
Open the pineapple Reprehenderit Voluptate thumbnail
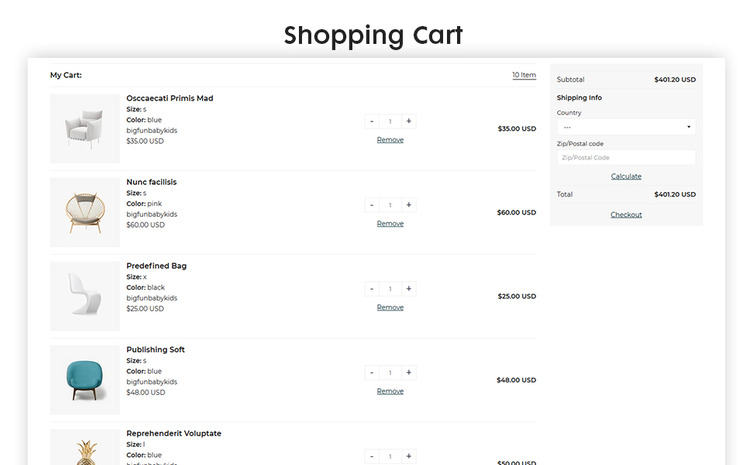point(85,447)
